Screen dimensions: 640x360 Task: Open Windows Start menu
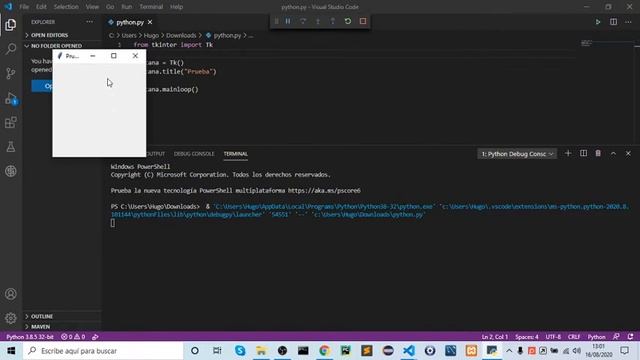pos(11,351)
